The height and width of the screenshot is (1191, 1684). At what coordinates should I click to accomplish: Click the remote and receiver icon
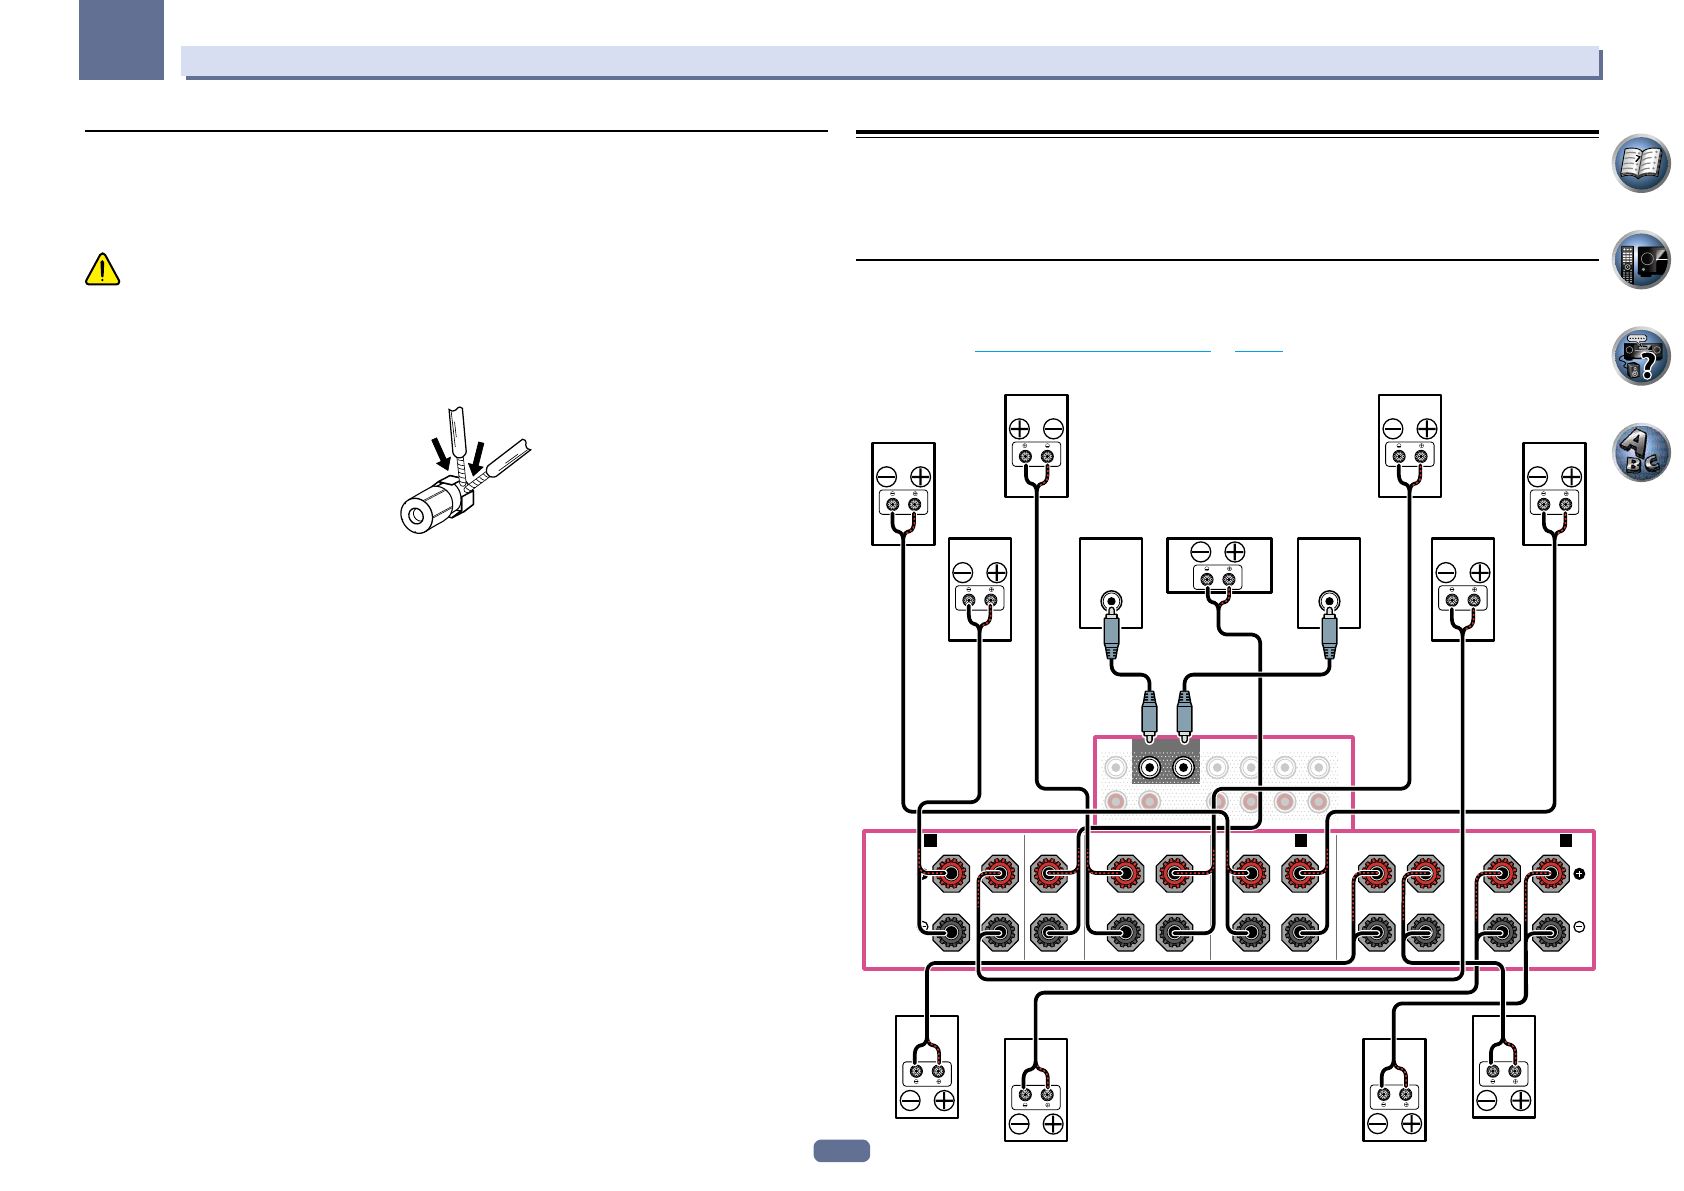tap(1641, 260)
